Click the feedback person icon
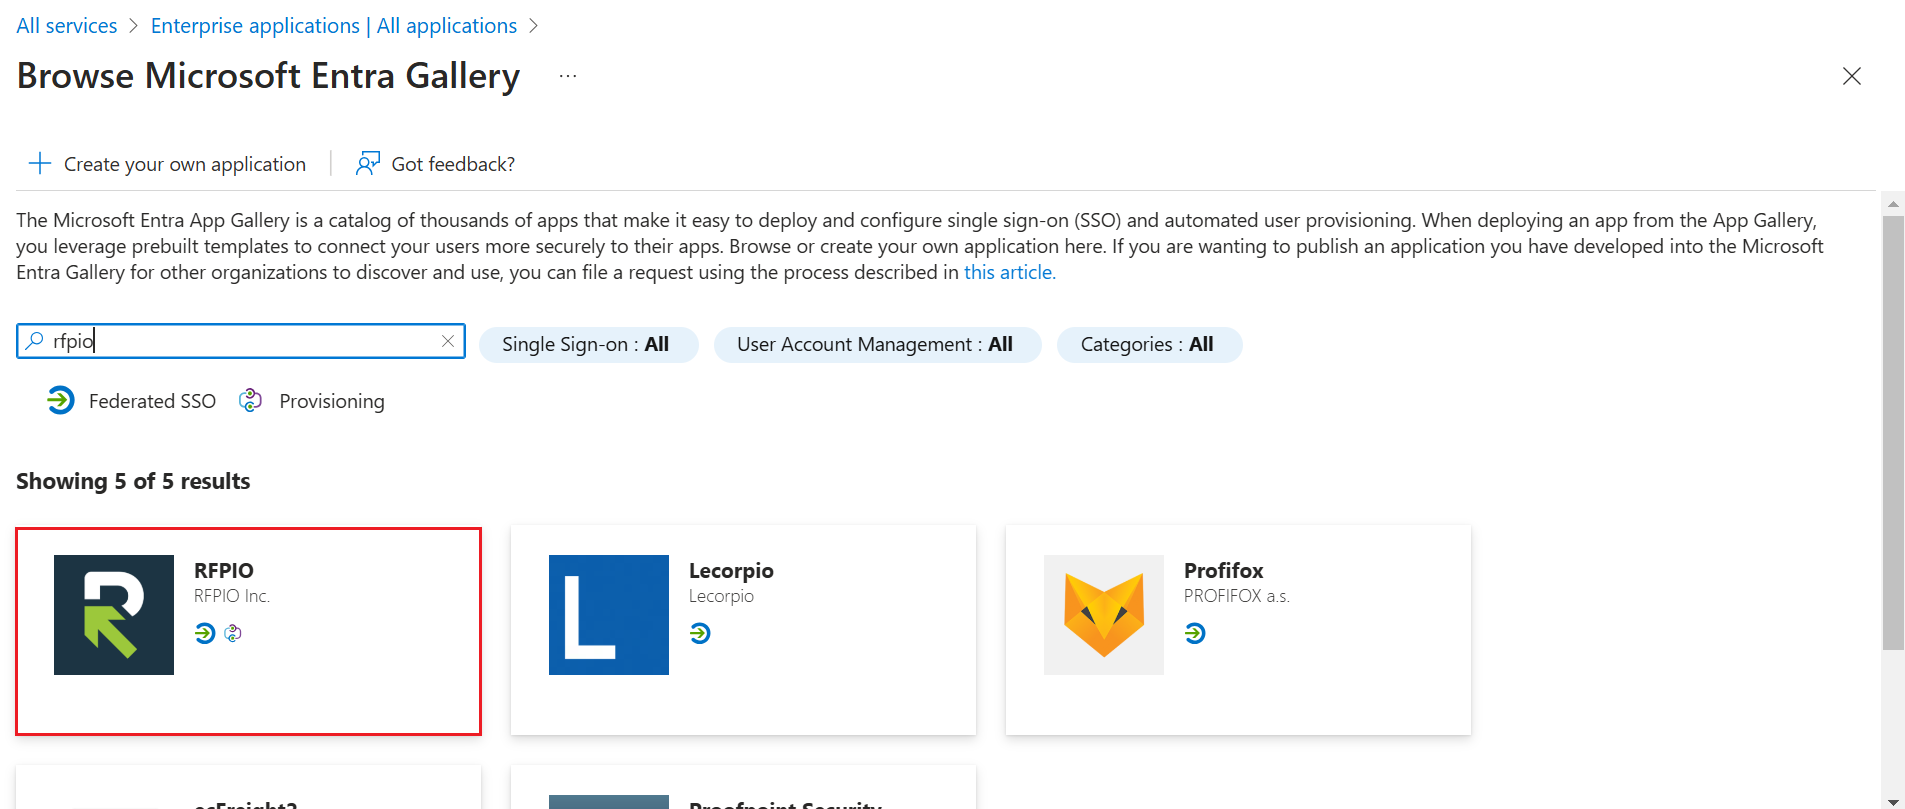Screen dimensions: 1905x809 tap(368, 163)
